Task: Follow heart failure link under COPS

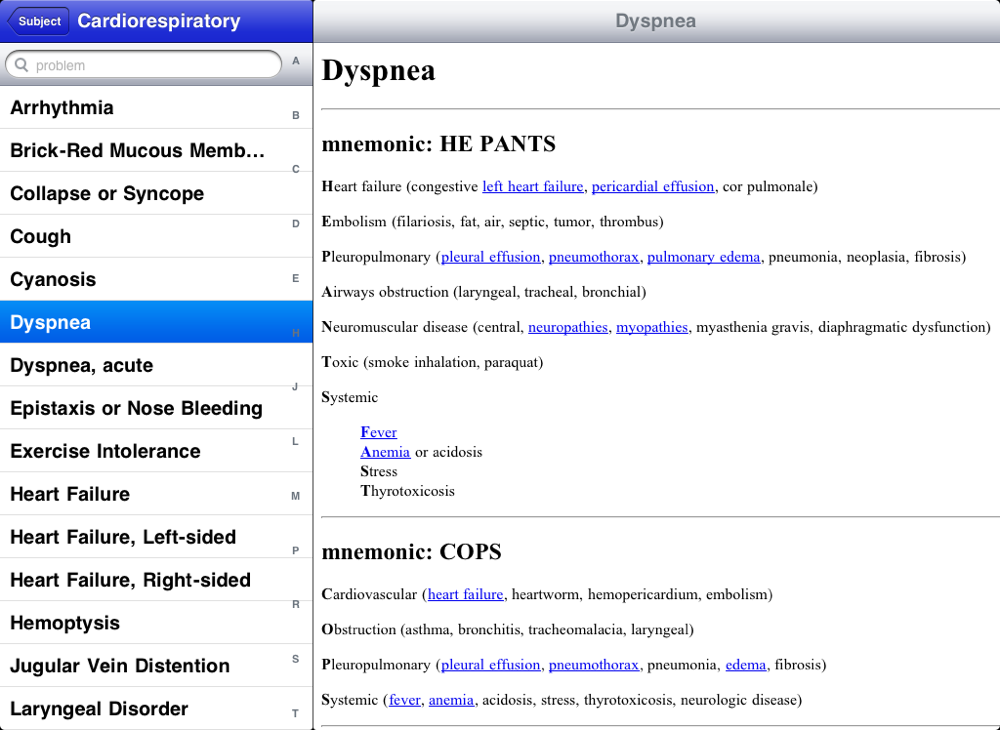Action: (x=465, y=594)
